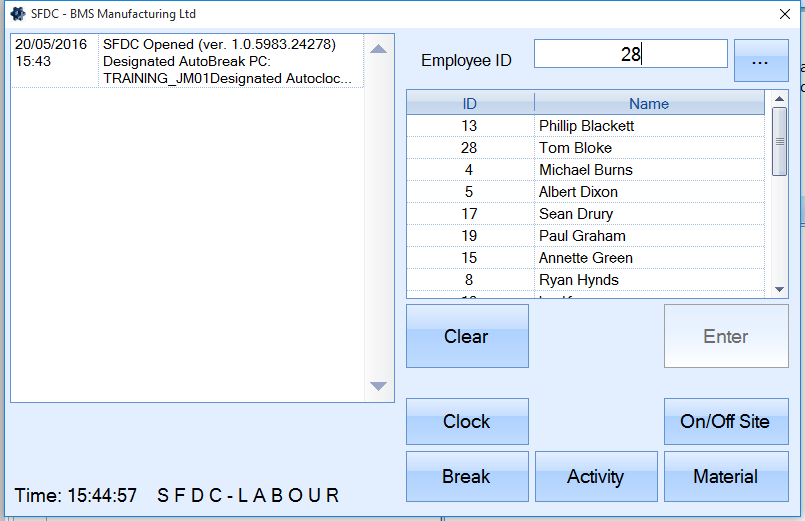Select Tom Bloke row in the list
This screenshot has height=521, width=805.
(x=575, y=148)
